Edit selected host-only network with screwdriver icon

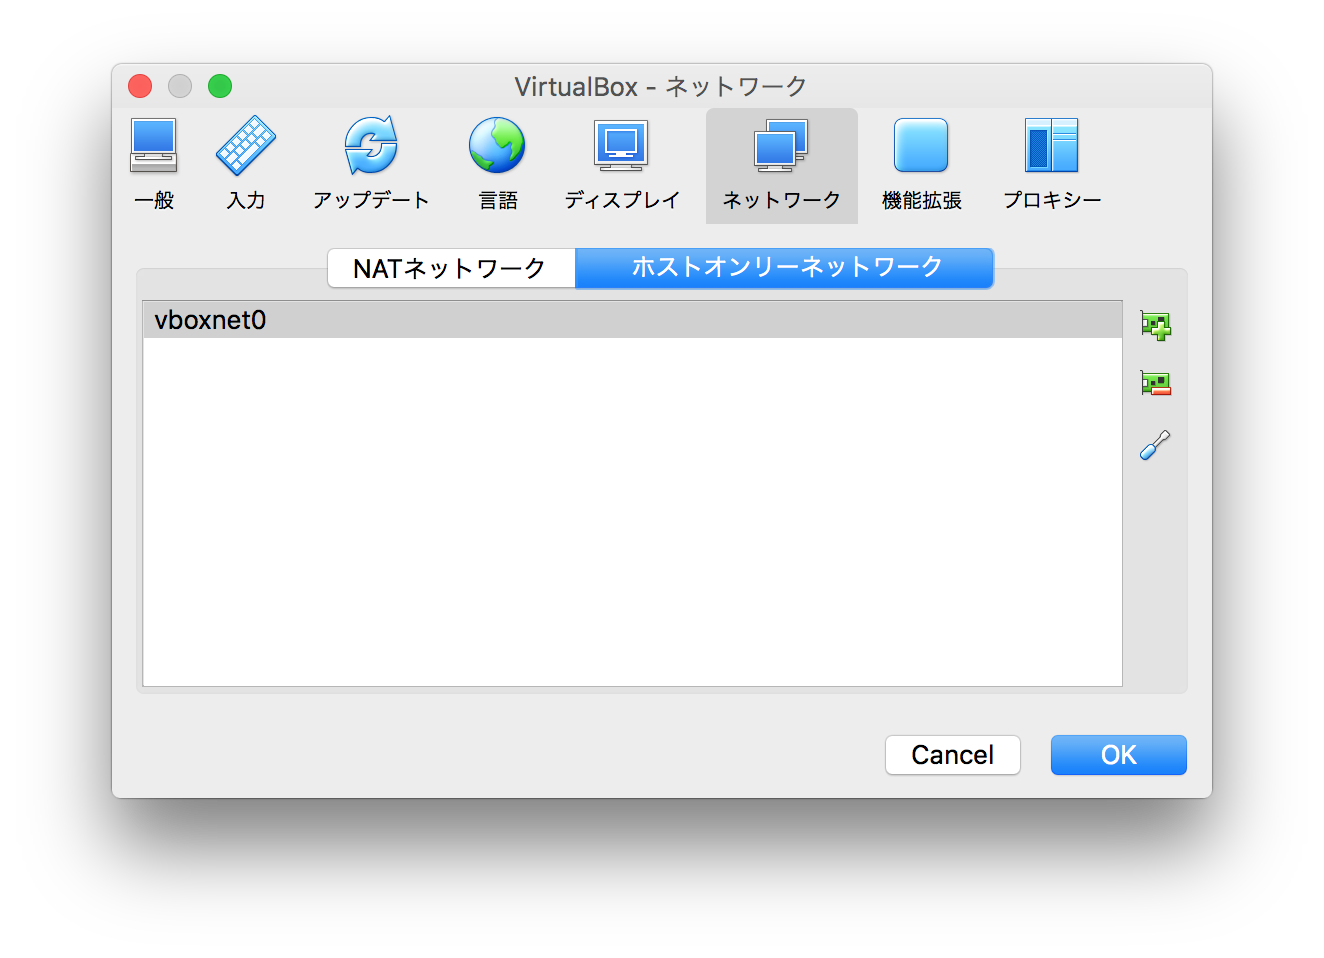tap(1156, 445)
